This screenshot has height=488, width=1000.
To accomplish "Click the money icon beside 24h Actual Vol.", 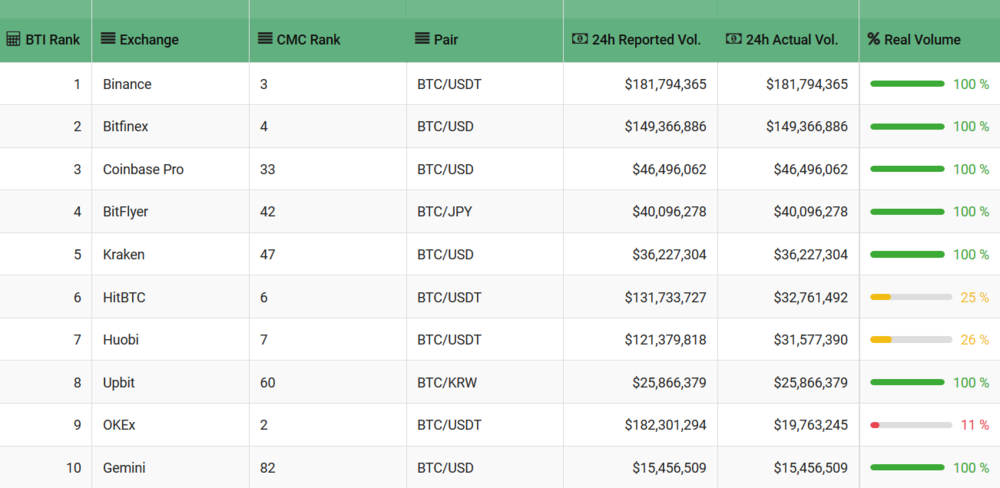I will (733, 39).
